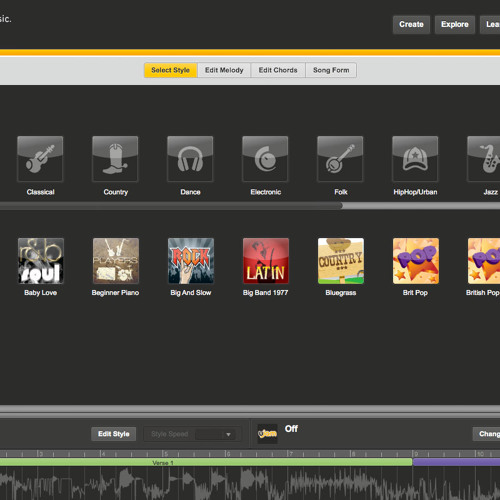This screenshot has height=500, width=500.
Task: Click the Explore button
Action: click(455, 24)
